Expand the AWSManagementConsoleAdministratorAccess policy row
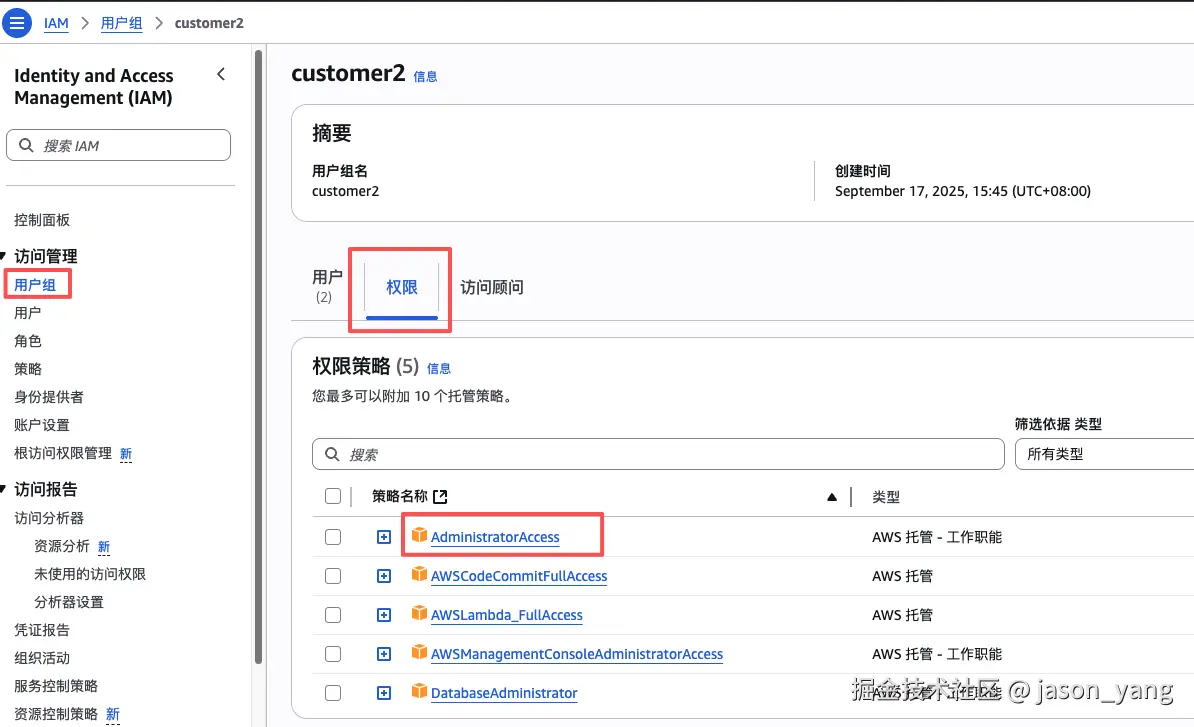Viewport: 1194px width, 727px height. [x=384, y=654]
